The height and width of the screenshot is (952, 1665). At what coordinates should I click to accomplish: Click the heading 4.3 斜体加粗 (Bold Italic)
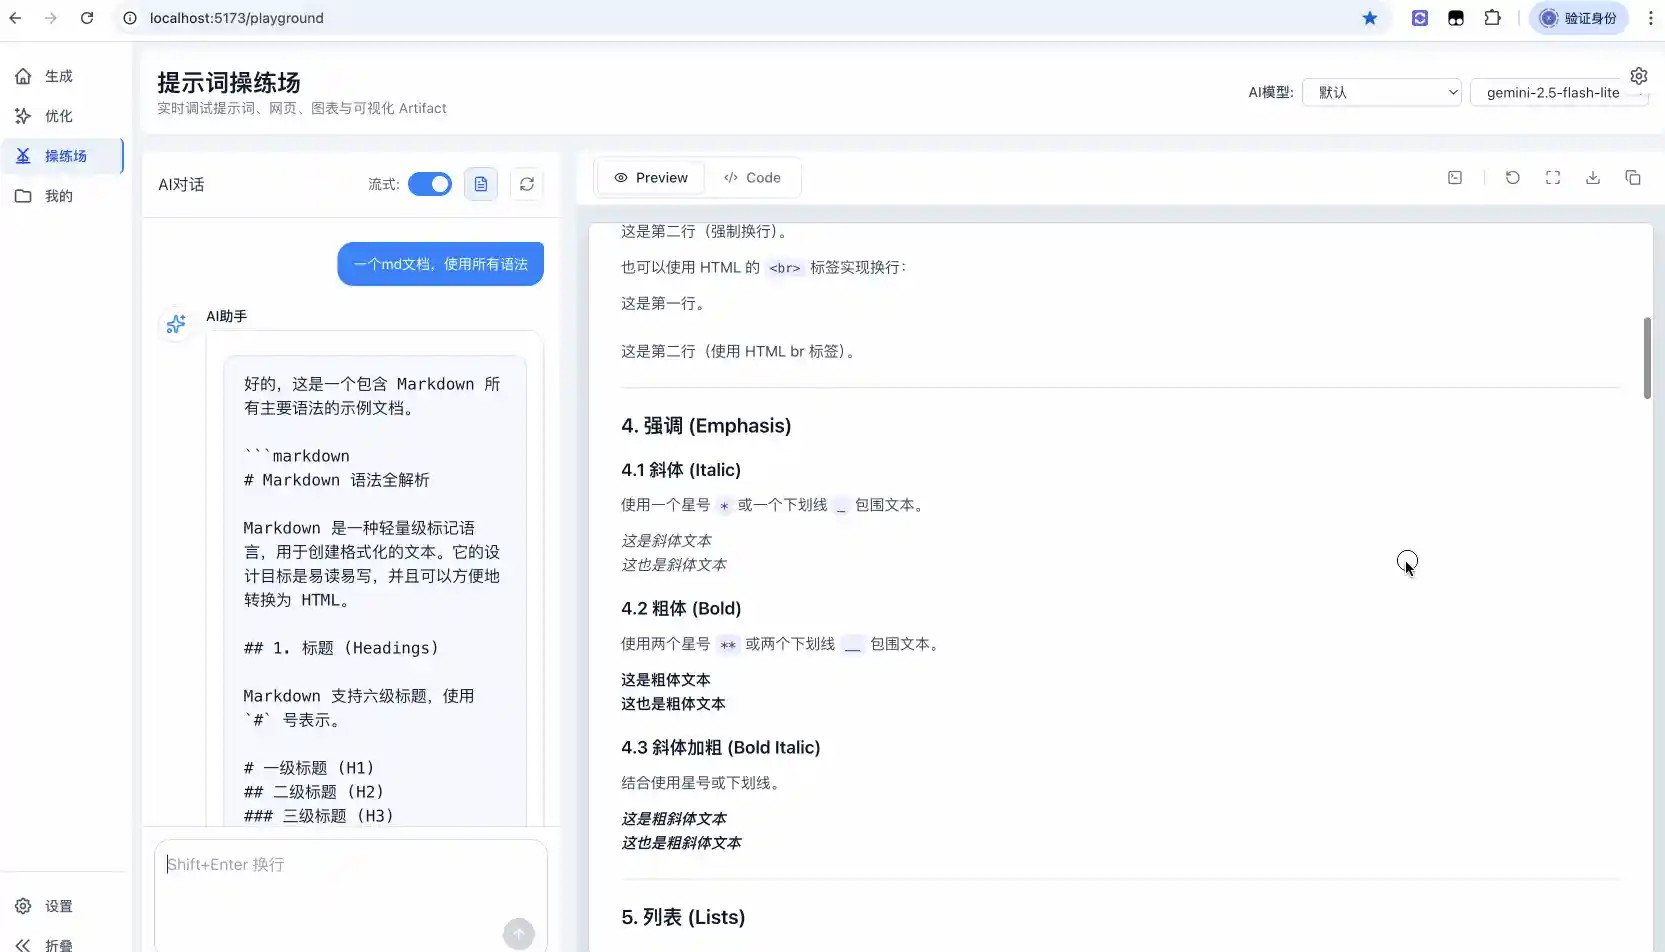[x=720, y=748]
